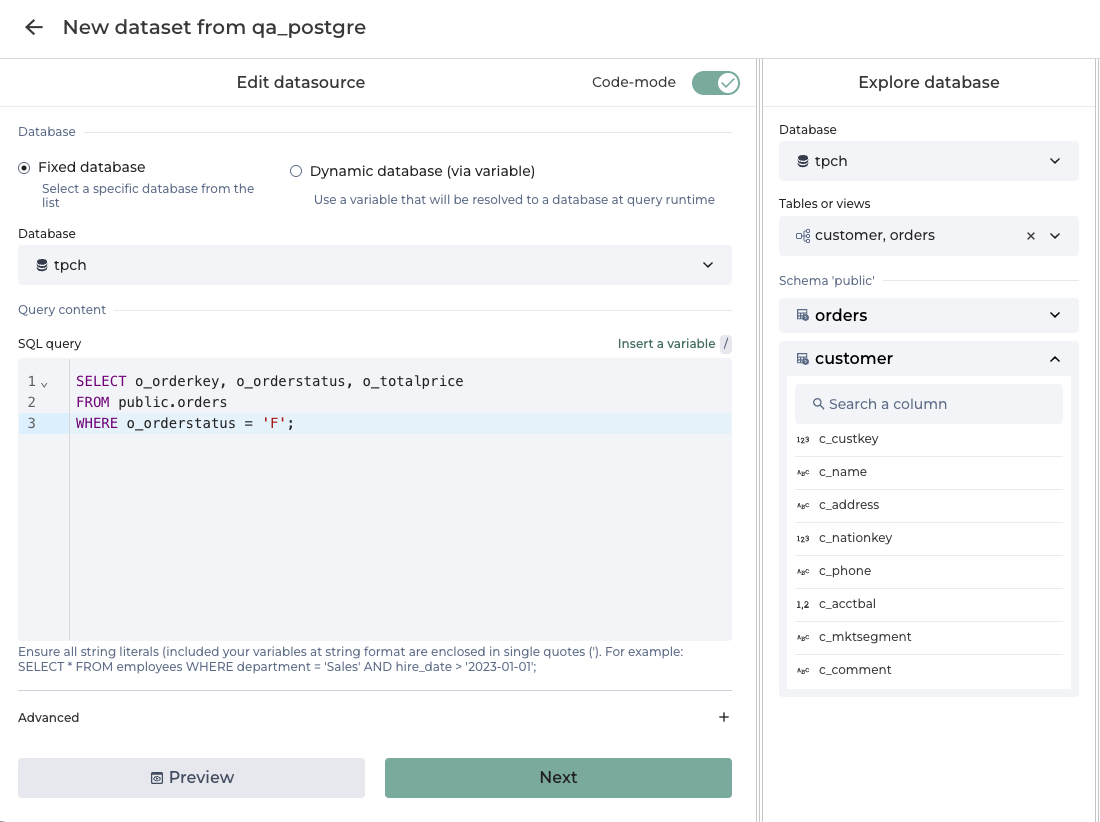
Task: Click the clear icon in Tables or views
Action: click(1031, 236)
